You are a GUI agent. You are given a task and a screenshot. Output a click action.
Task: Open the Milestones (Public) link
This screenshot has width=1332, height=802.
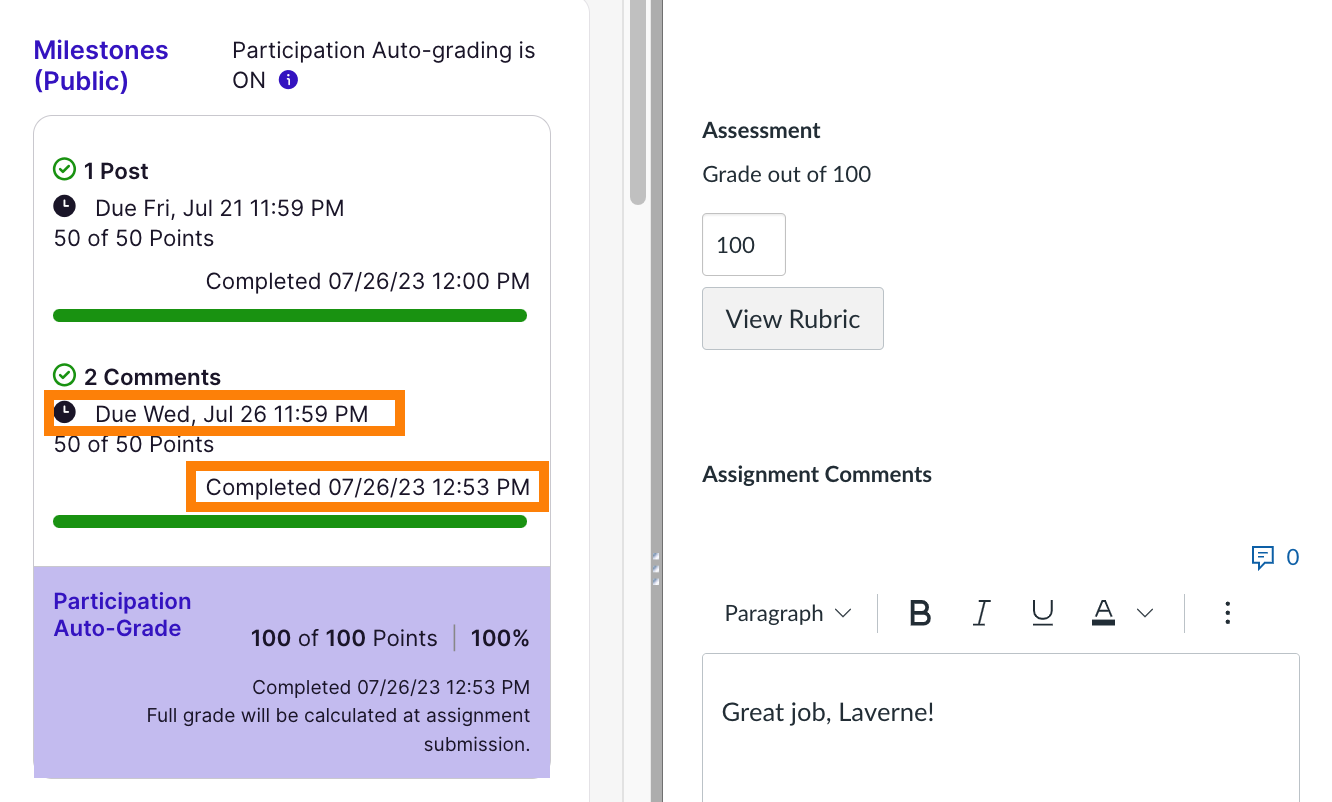(x=101, y=65)
